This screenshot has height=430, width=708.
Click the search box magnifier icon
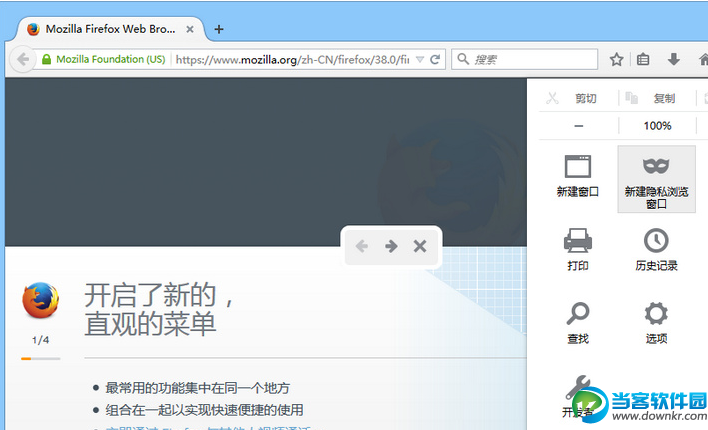(x=463, y=59)
